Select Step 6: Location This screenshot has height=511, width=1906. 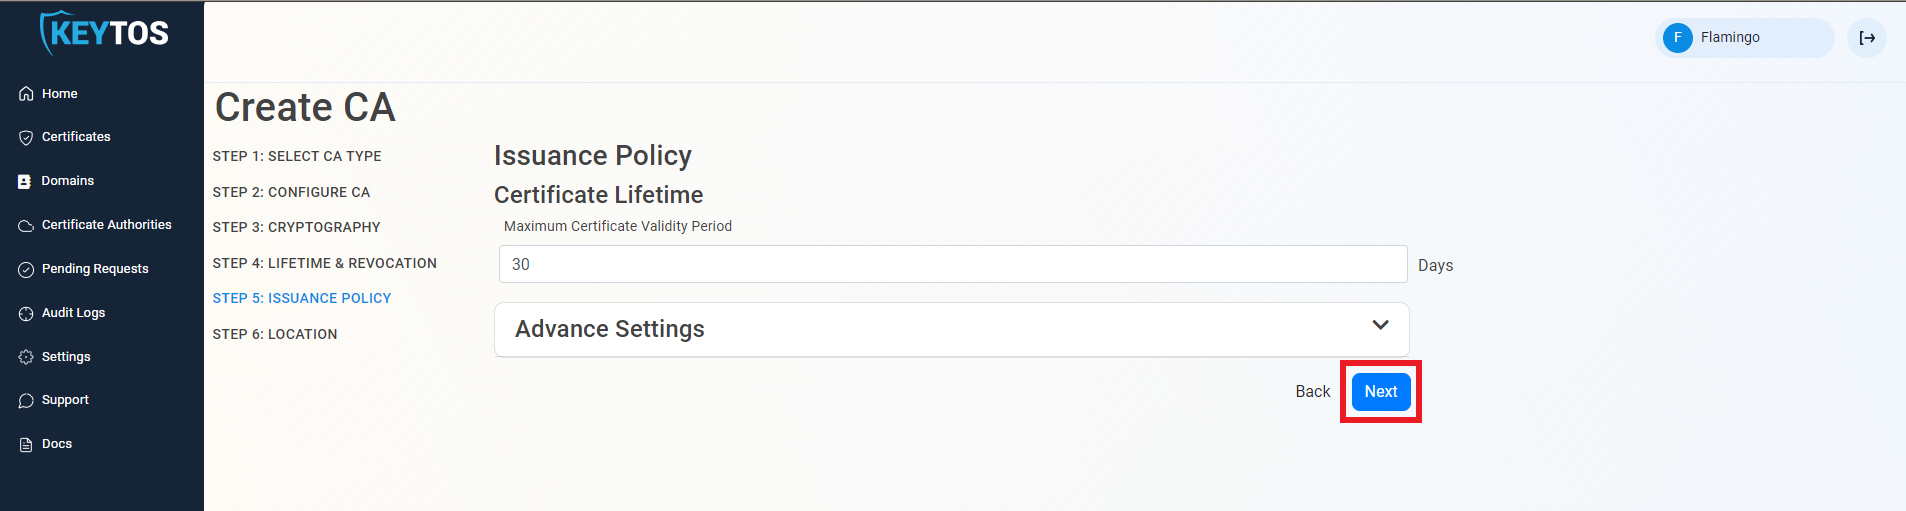point(275,334)
